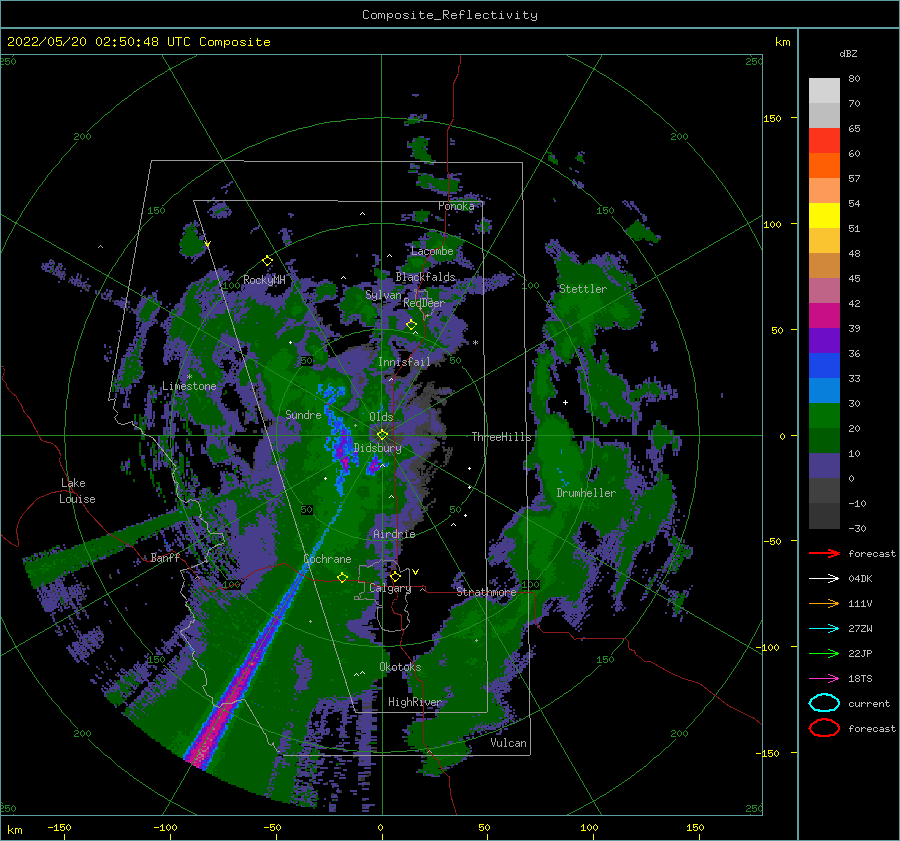This screenshot has width=900, height=841.
Task: Click the Vulcan city label
Action: click(508, 743)
